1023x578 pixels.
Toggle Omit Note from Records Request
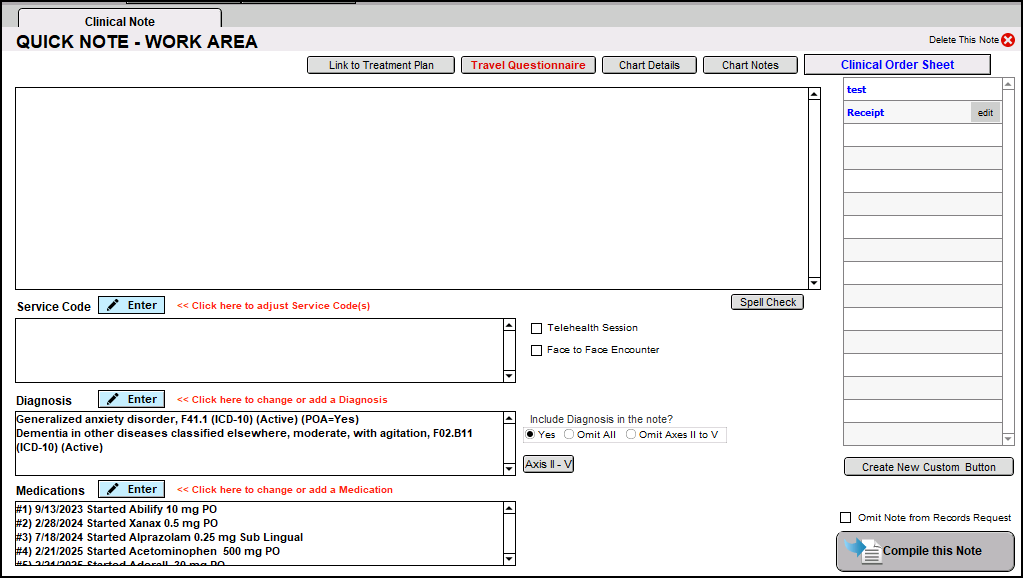click(x=846, y=518)
